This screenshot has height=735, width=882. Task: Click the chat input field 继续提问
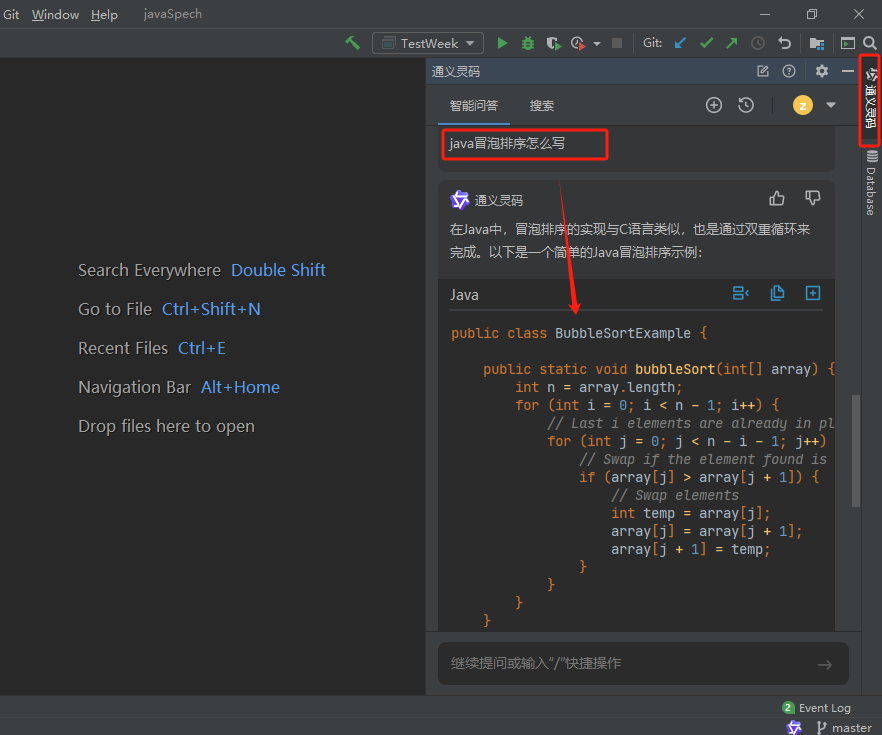pos(643,664)
